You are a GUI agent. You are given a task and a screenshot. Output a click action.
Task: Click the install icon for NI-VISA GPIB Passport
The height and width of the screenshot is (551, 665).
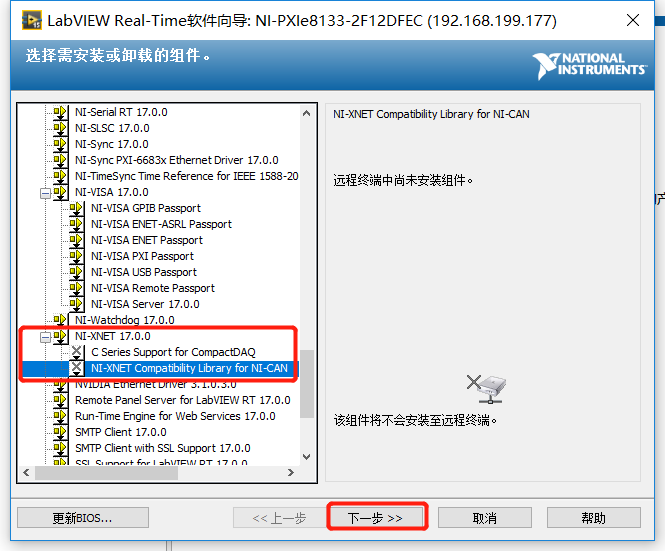[76, 209]
